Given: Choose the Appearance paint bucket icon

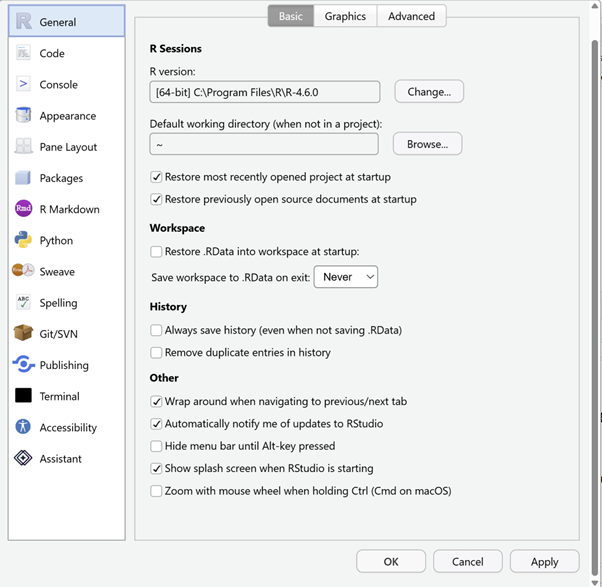Looking at the screenshot, I should coord(23,115).
